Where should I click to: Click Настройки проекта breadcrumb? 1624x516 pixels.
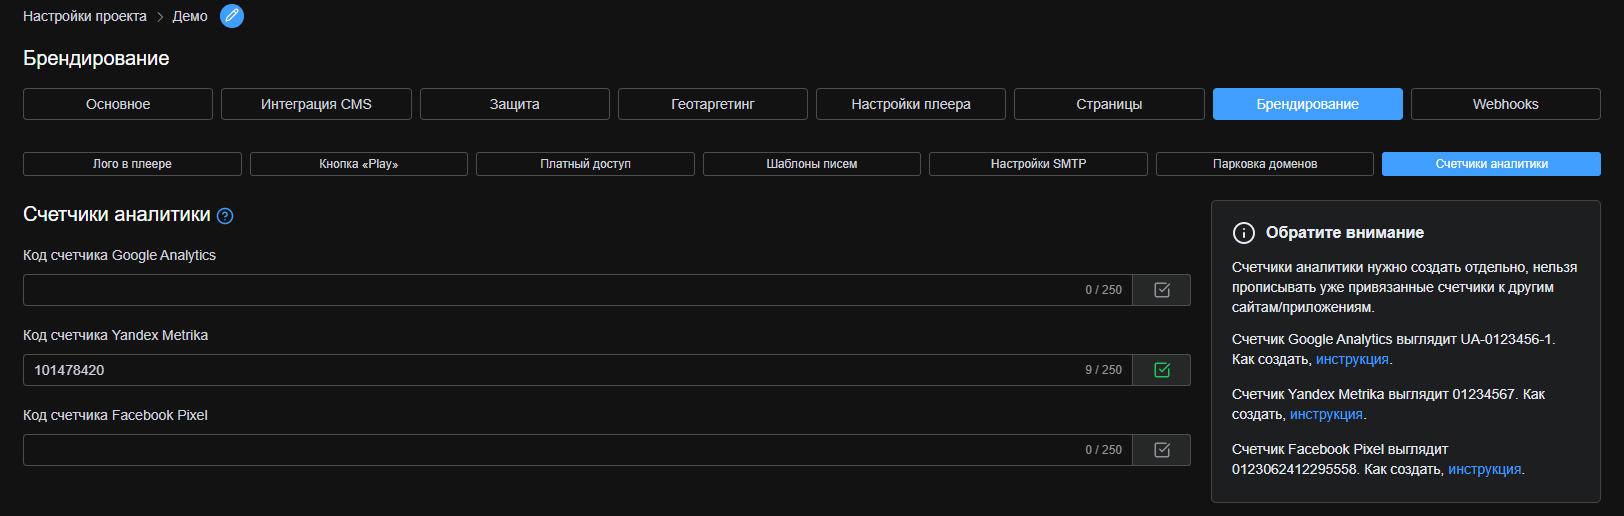(85, 16)
